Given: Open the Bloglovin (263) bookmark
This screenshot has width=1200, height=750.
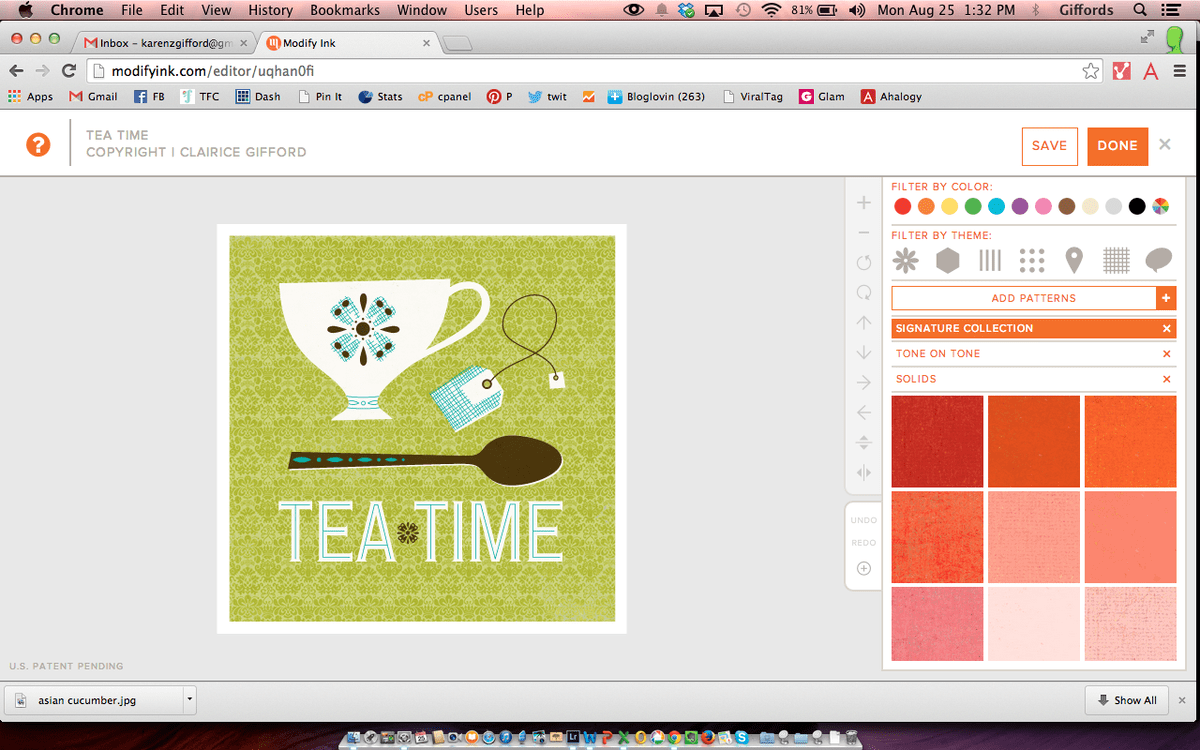Looking at the screenshot, I should (x=656, y=97).
